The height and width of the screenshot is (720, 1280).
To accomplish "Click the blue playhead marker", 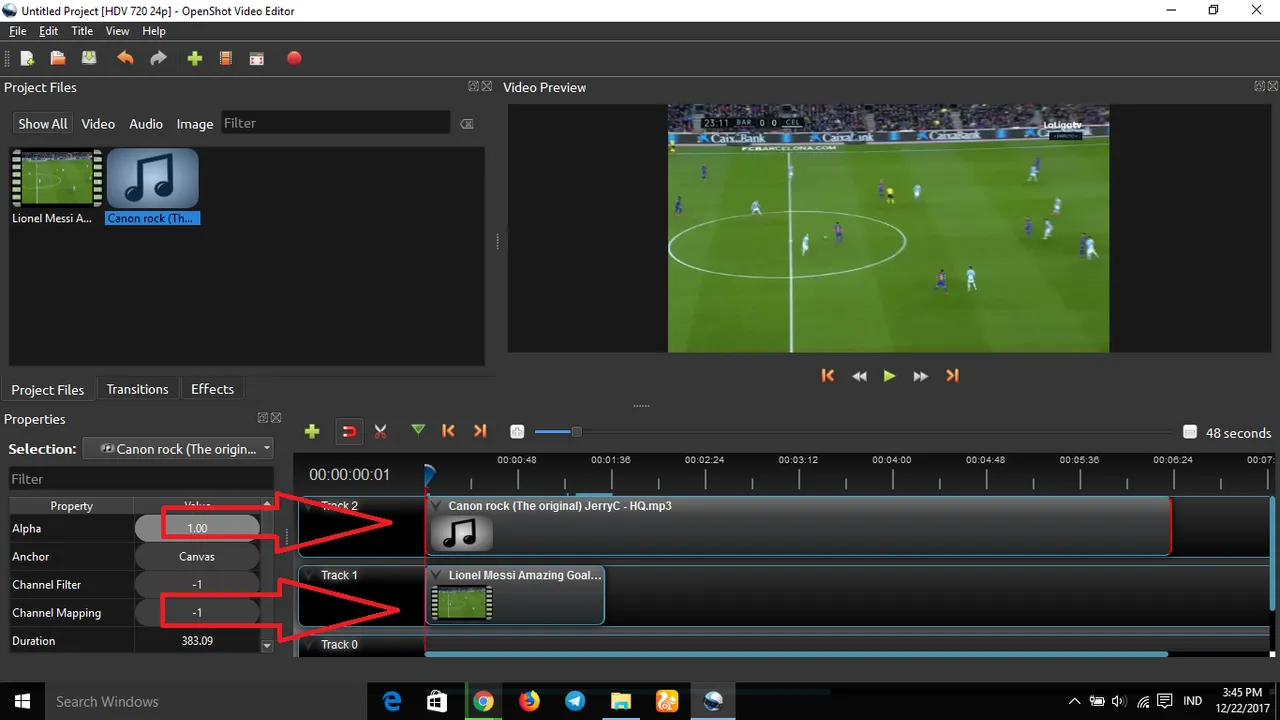I will 429,475.
